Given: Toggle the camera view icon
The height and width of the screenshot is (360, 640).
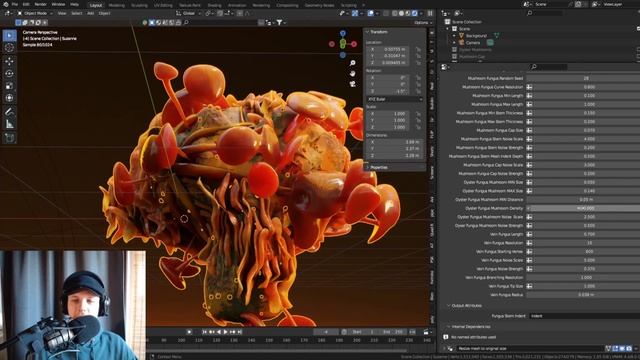Looking at the screenshot, I should coord(352,84).
